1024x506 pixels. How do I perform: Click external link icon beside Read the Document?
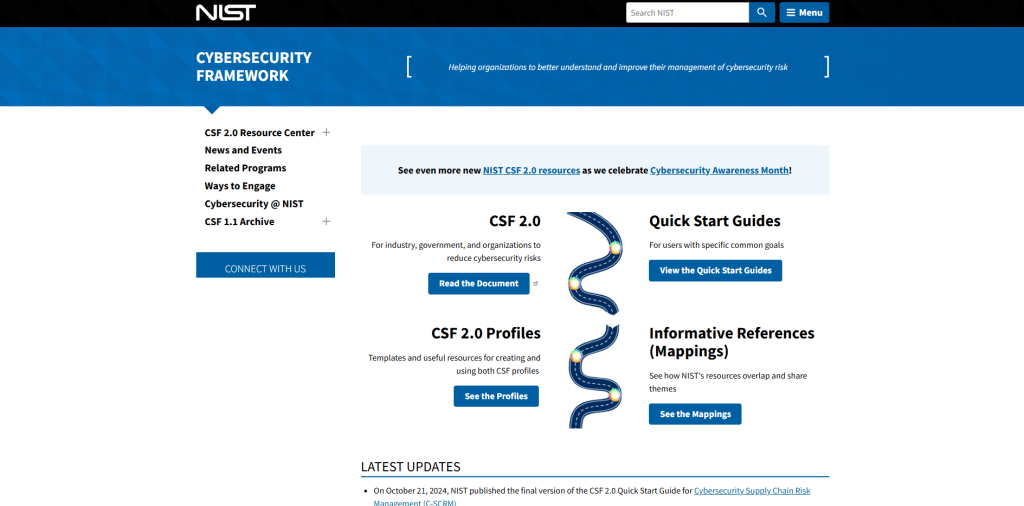536,283
